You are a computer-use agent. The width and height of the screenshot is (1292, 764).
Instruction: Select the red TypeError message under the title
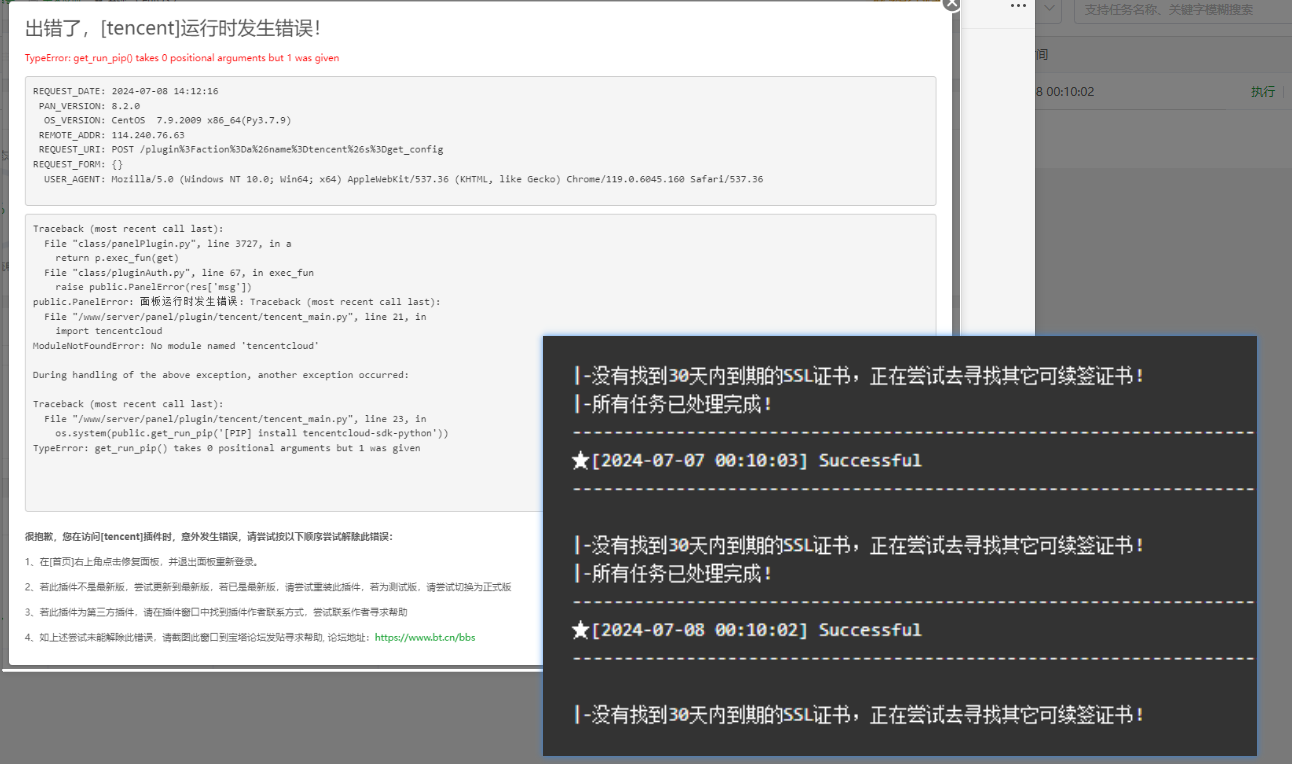point(182,58)
